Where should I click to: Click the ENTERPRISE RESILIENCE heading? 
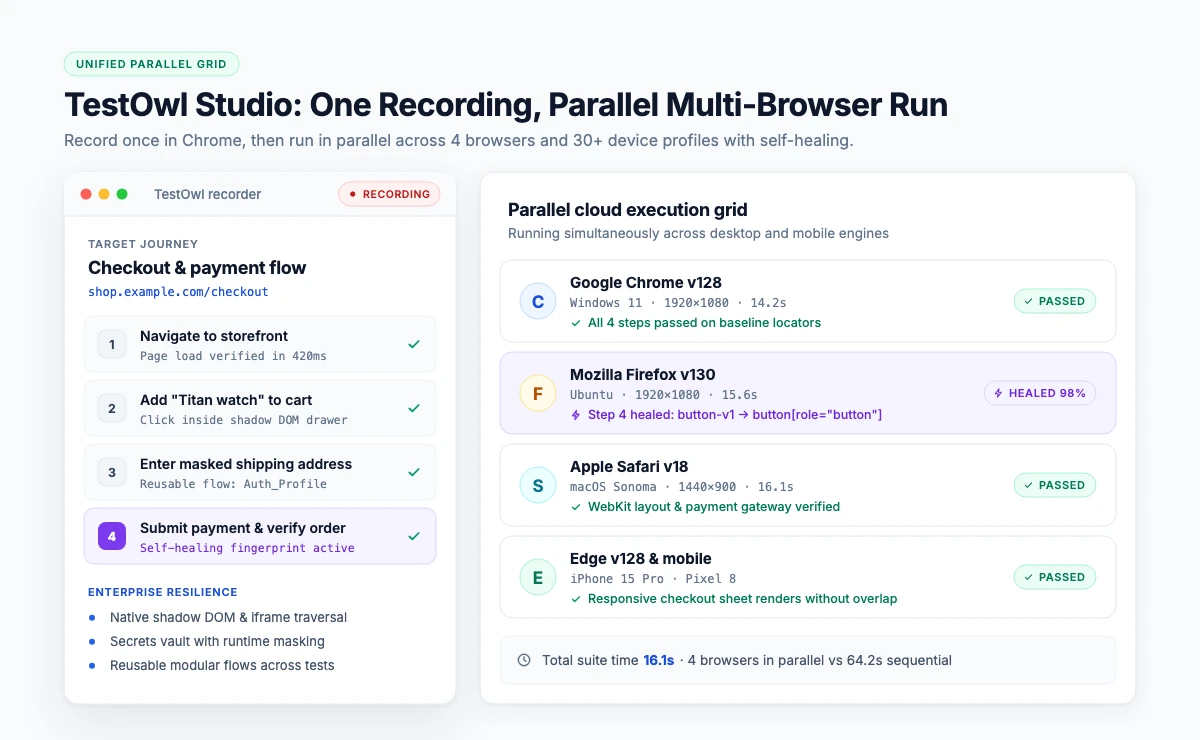(163, 592)
